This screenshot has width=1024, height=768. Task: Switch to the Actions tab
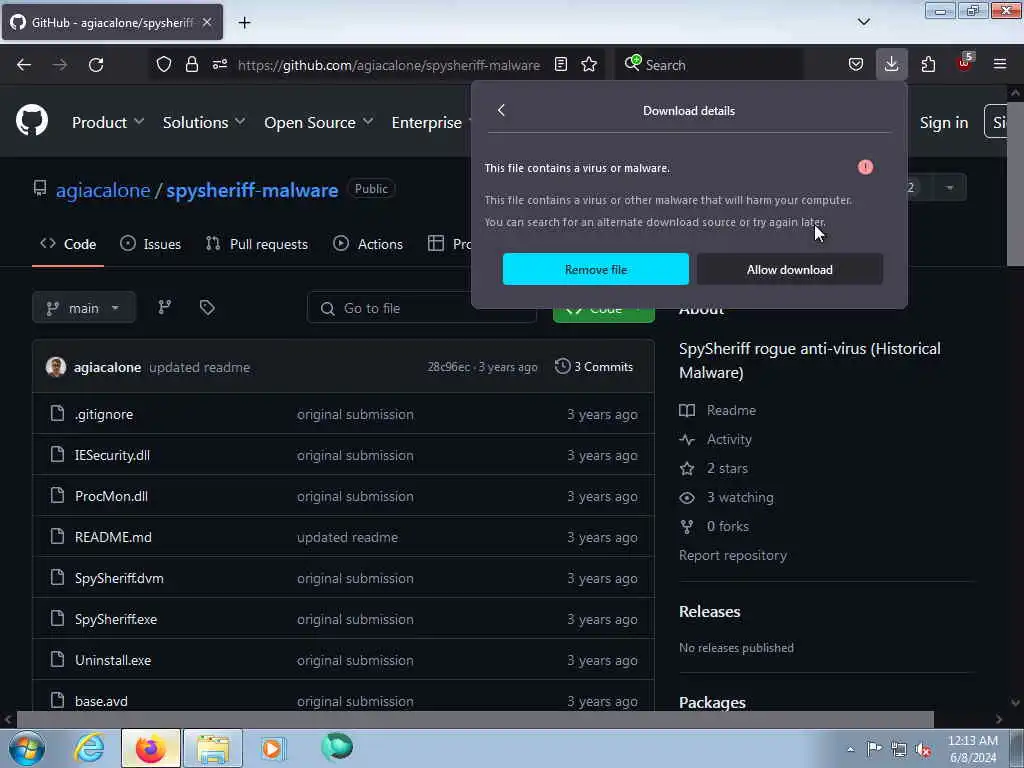pos(368,244)
